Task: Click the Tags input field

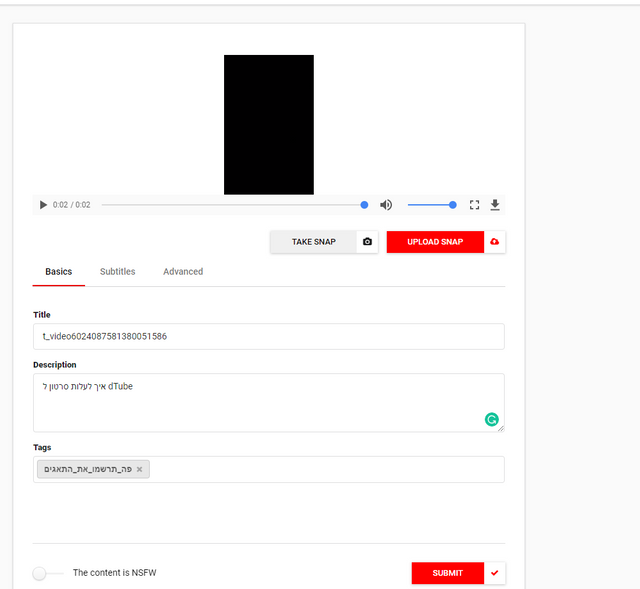Action: tap(269, 469)
